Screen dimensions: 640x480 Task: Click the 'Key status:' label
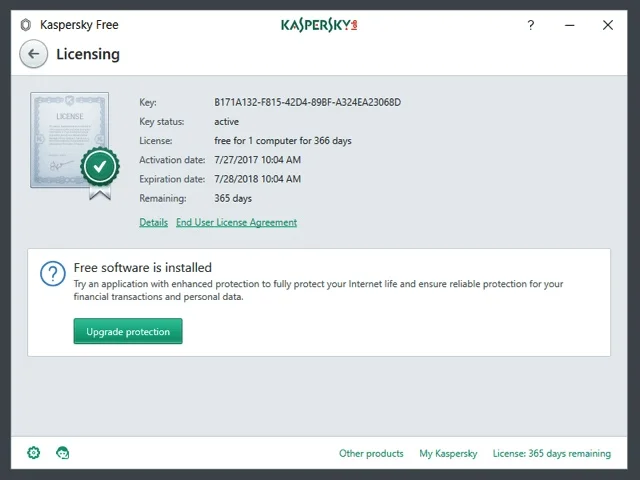point(162,122)
